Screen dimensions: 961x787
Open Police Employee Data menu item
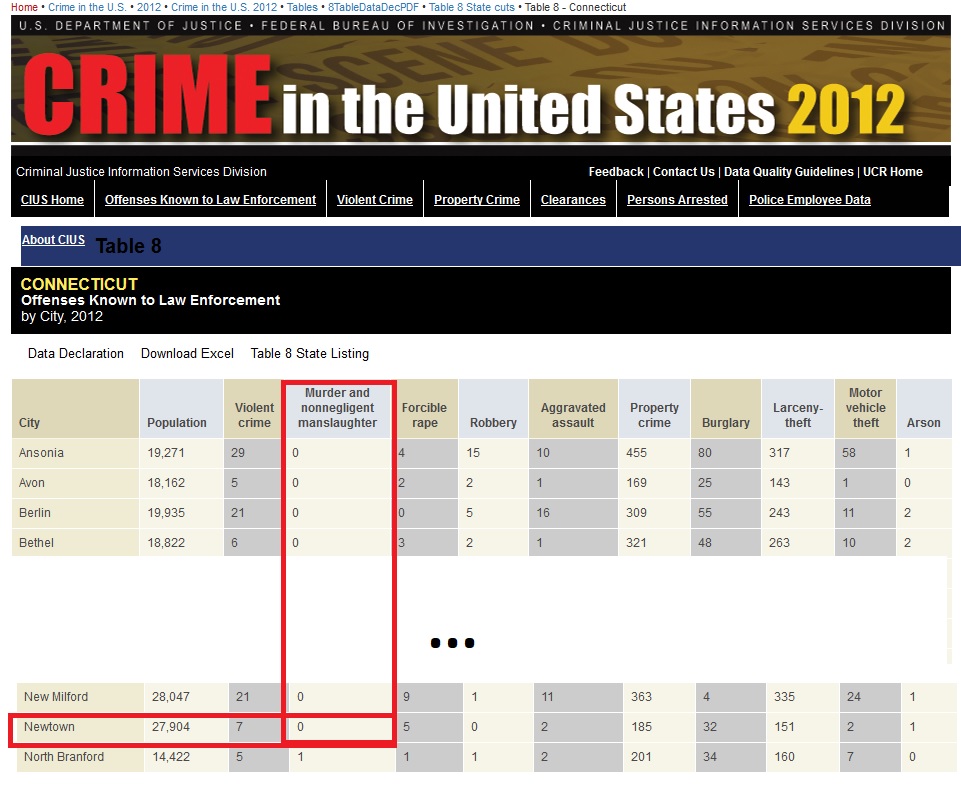pos(810,200)
